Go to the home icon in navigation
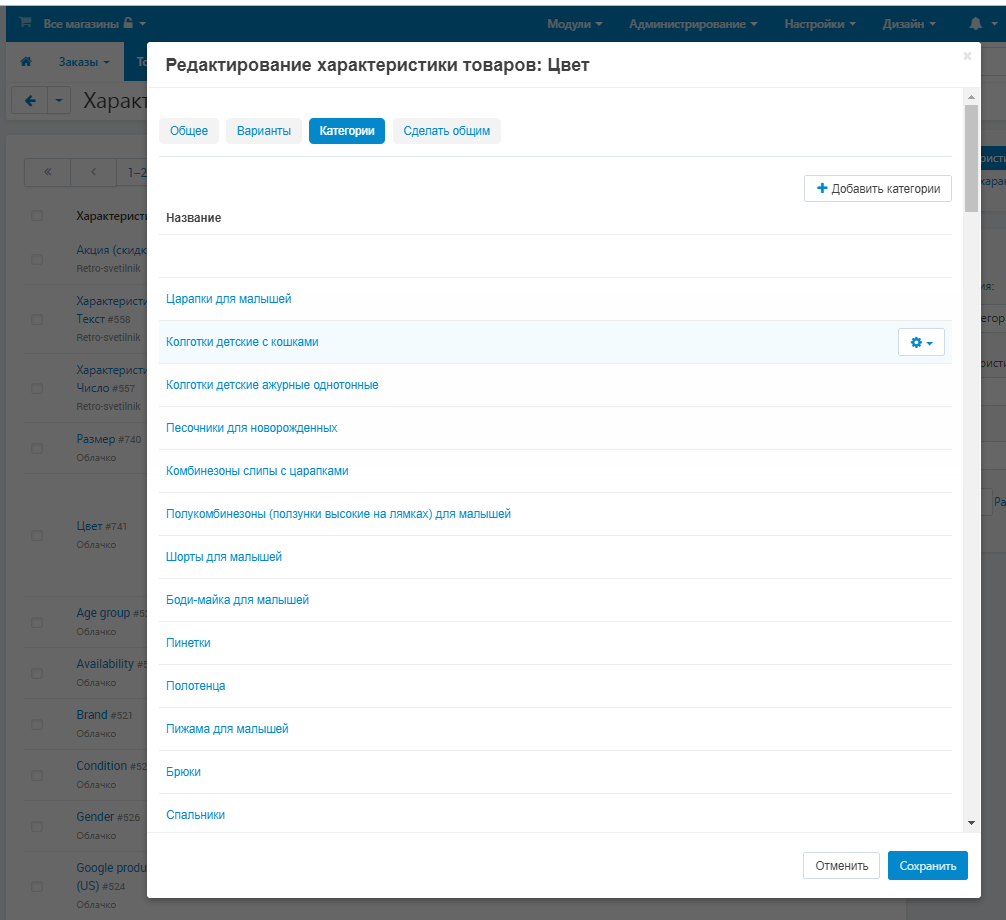Image resolution: width=1006 pixels, height=920 pixels. [x=26, y=62]
